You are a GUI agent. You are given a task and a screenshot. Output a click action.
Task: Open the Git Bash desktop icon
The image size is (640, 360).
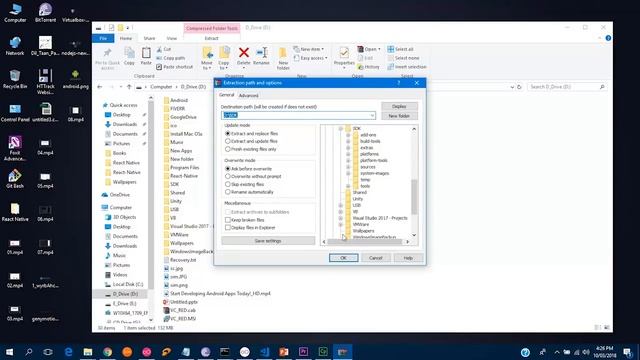(x=15, y=179)
